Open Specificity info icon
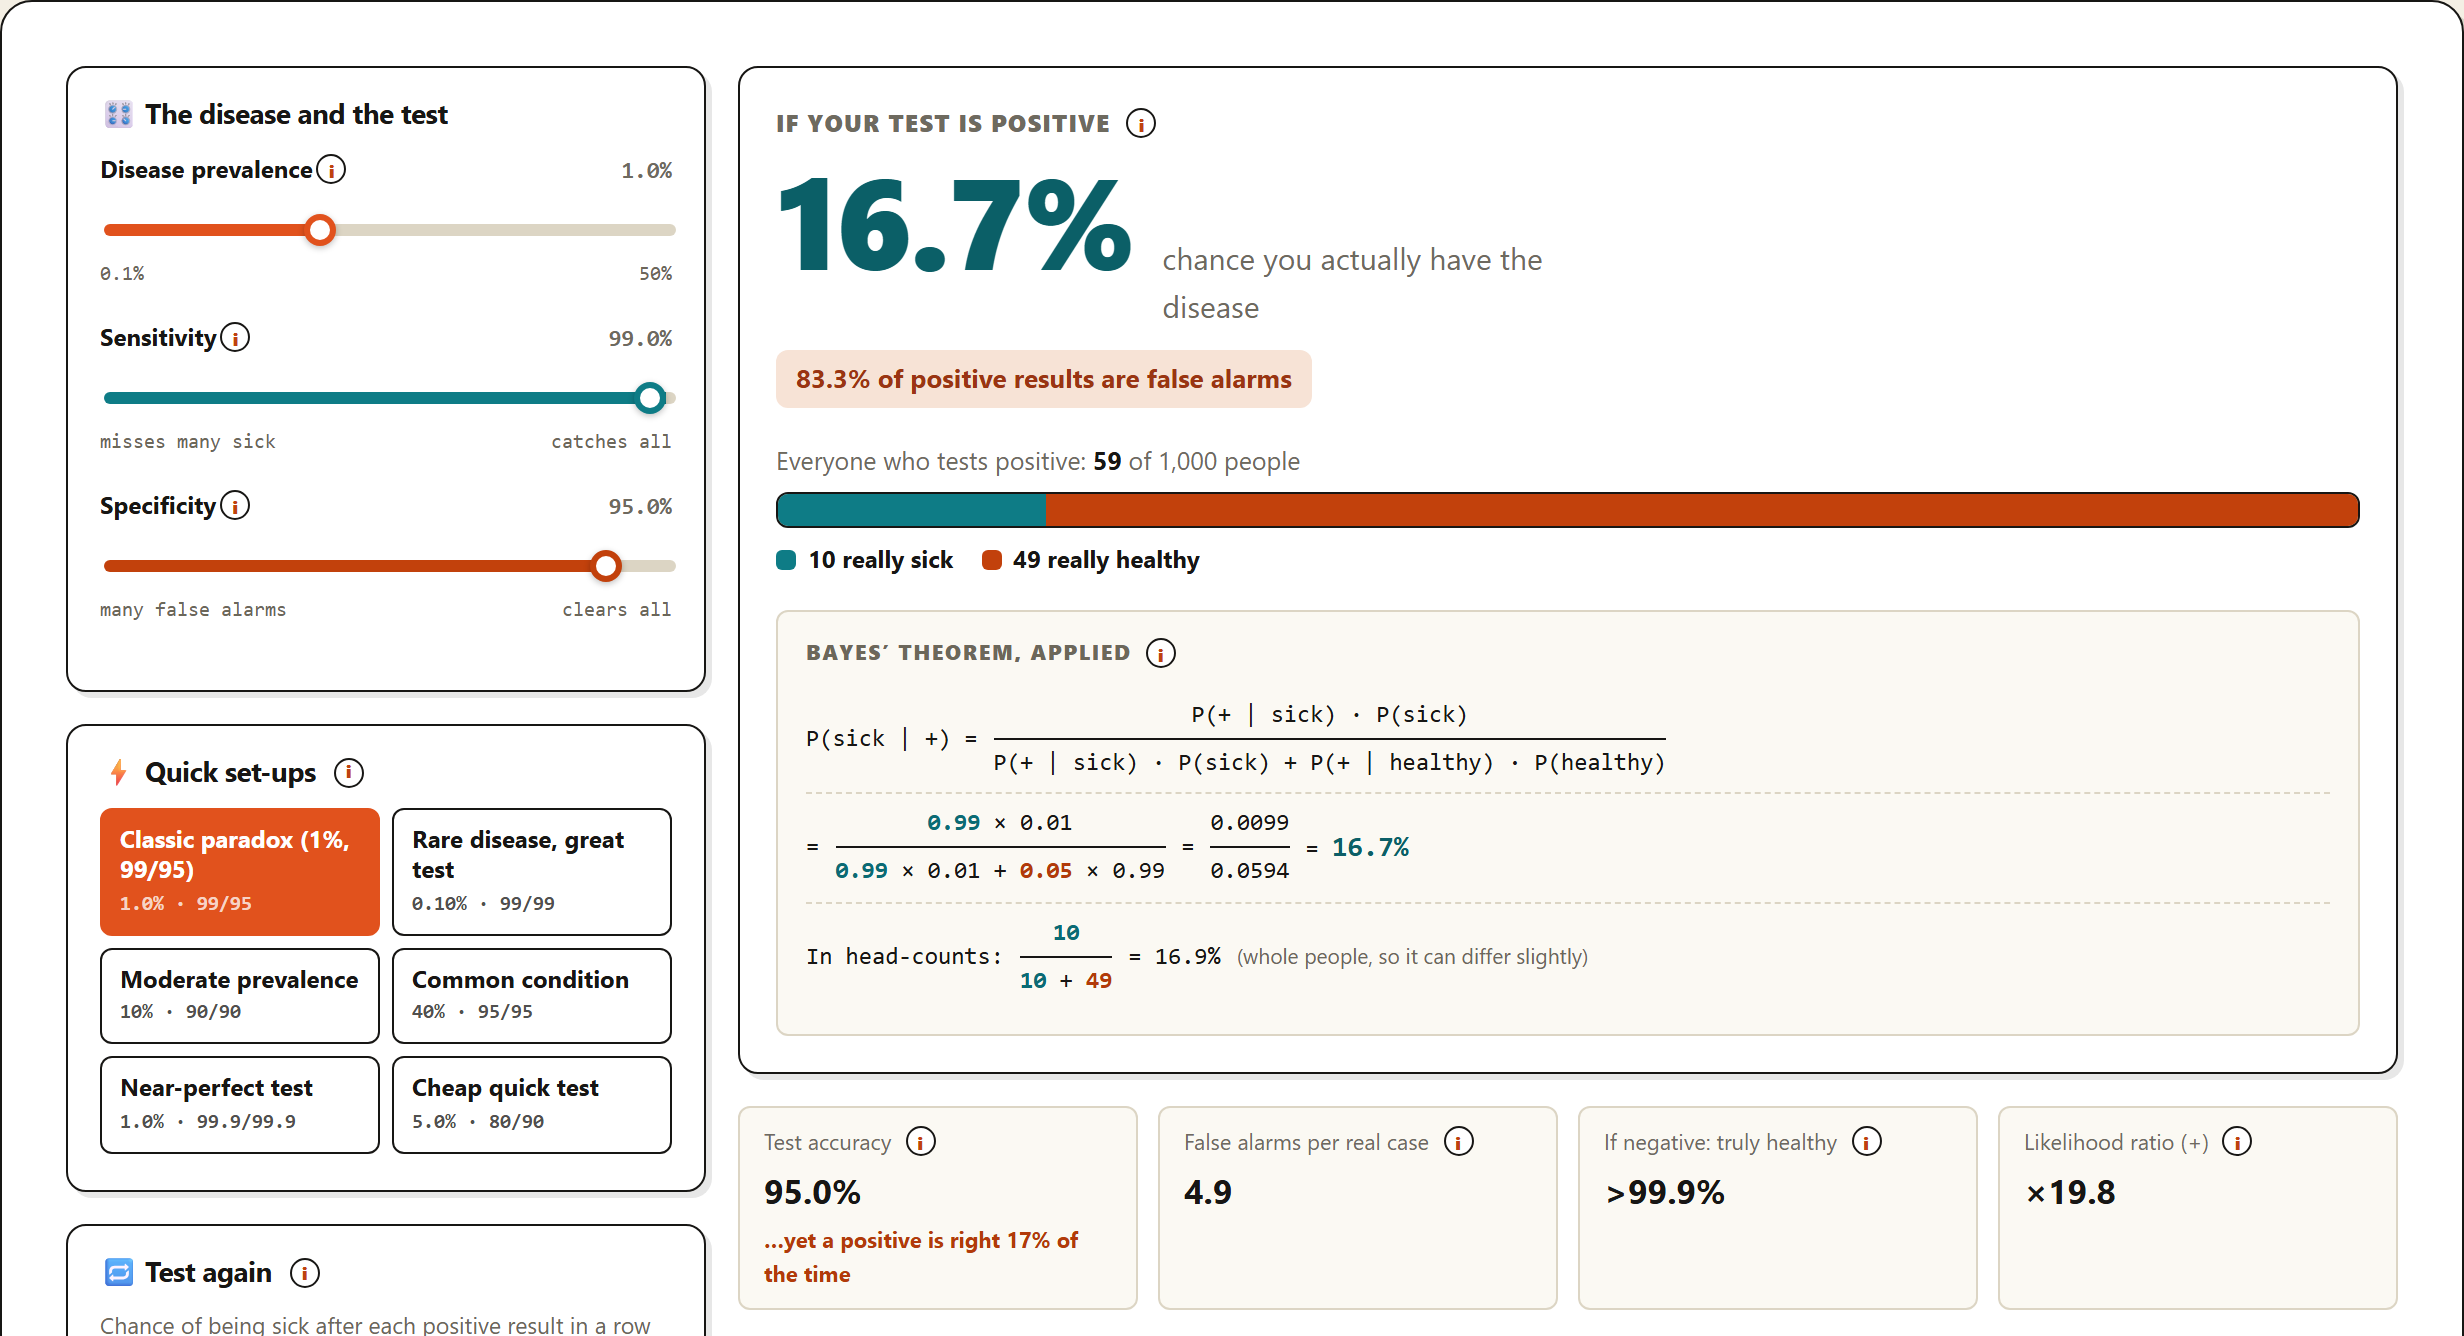The height and width of the screenshot is (1336, 2464). [235, 506]
